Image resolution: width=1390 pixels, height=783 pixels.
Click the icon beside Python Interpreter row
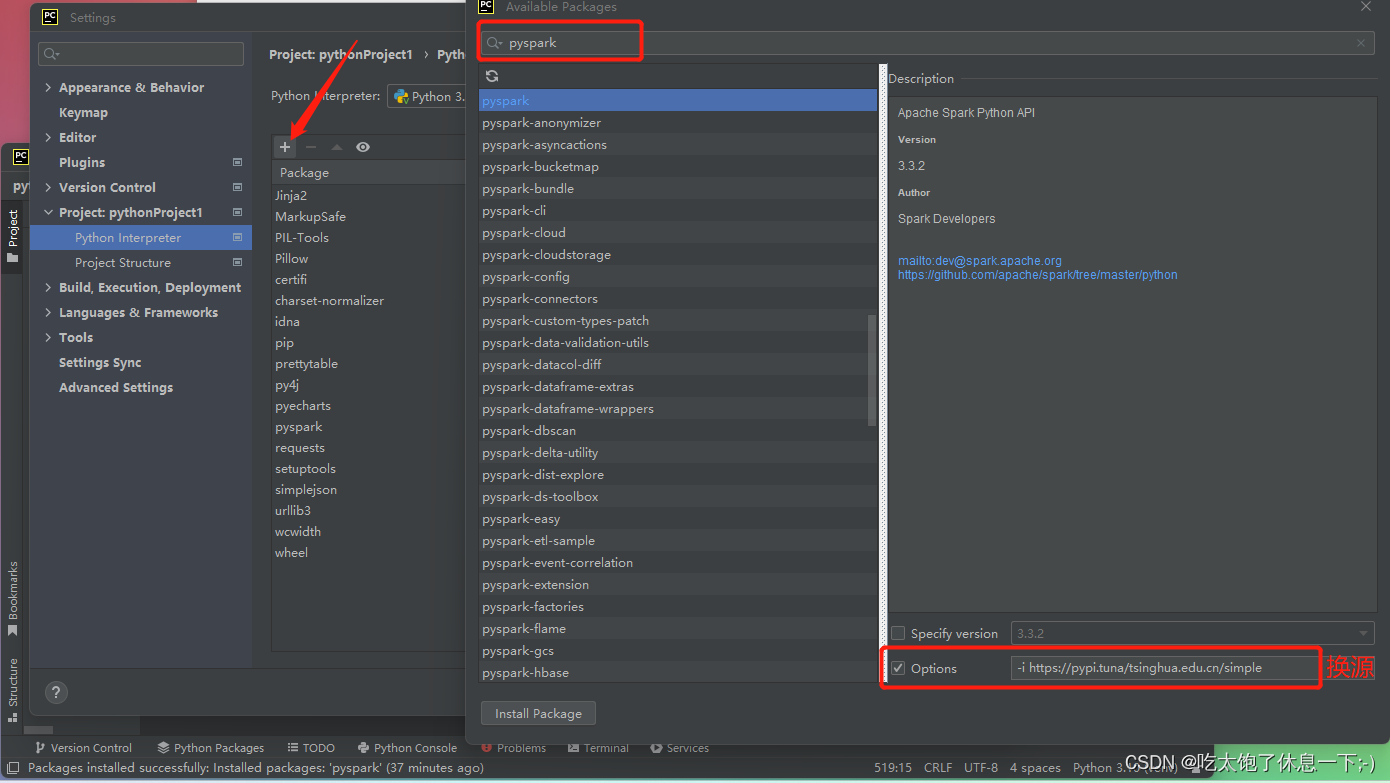point(238,237)
